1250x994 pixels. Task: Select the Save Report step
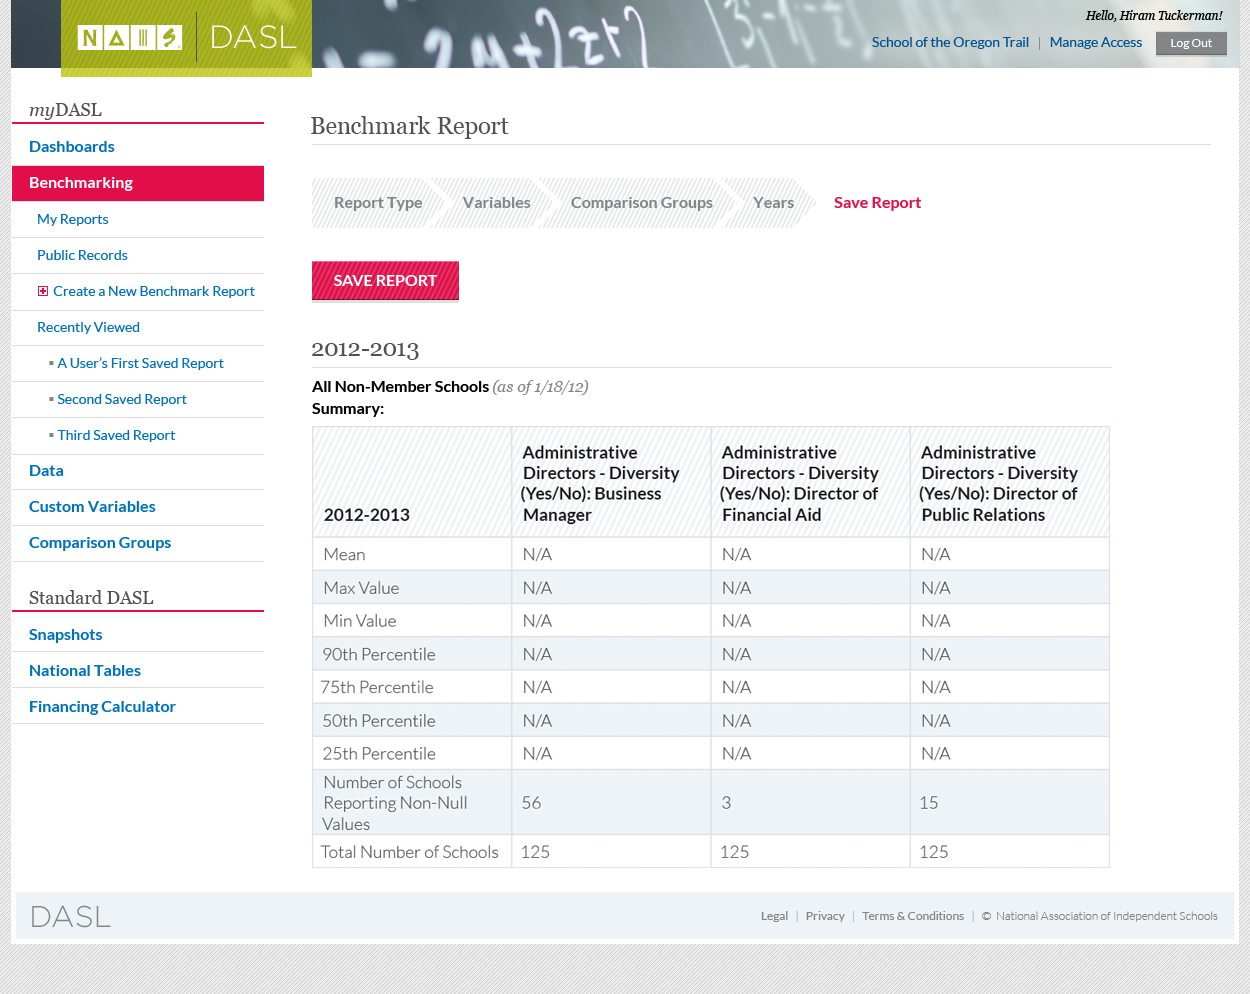tap(878, 203)
